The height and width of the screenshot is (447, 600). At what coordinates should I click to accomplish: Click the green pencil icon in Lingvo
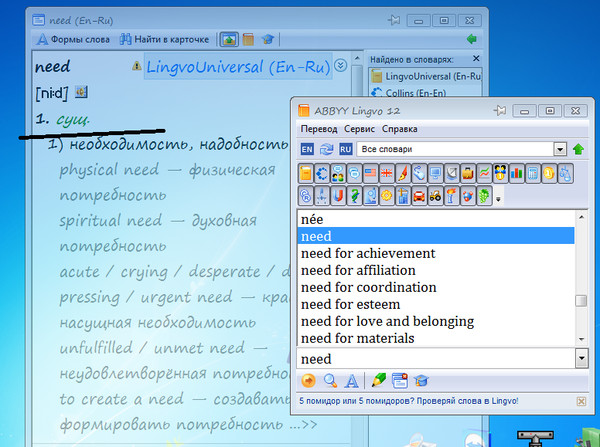click(x=378, y=380)
